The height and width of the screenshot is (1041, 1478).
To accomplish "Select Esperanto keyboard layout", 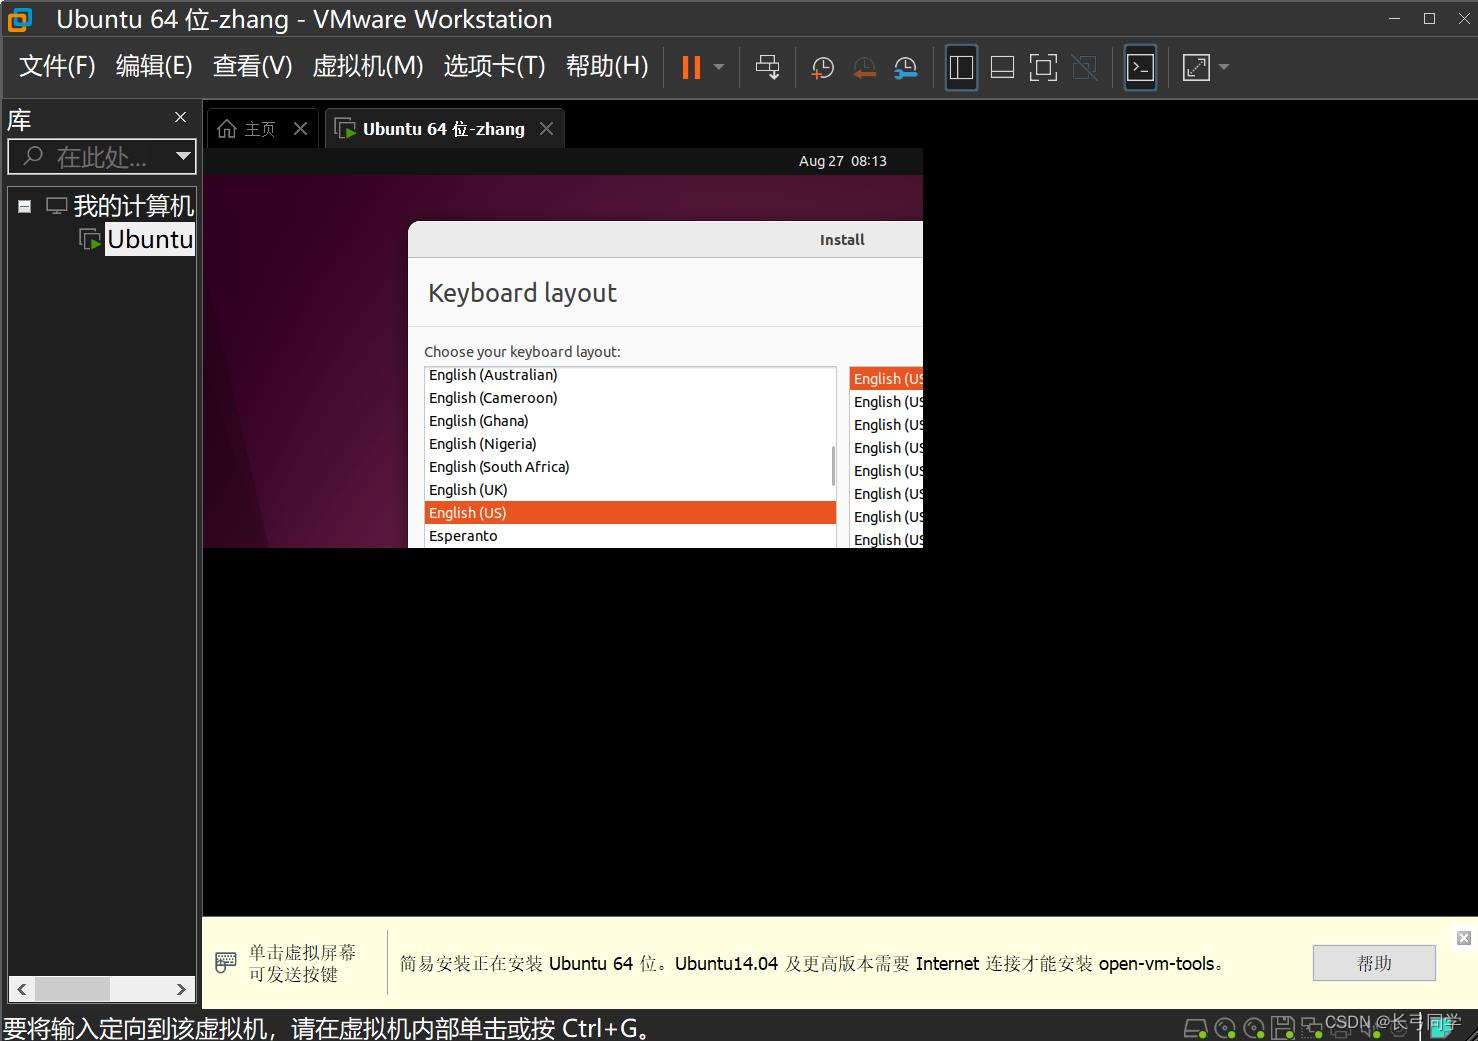I will (630, 536).
